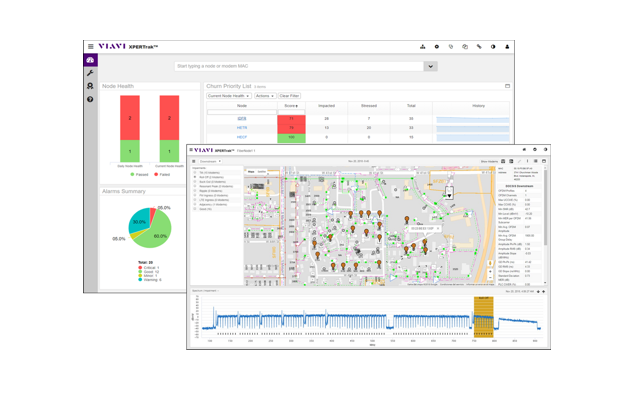Select the Suck Out impairment radio button

(195, 182)
